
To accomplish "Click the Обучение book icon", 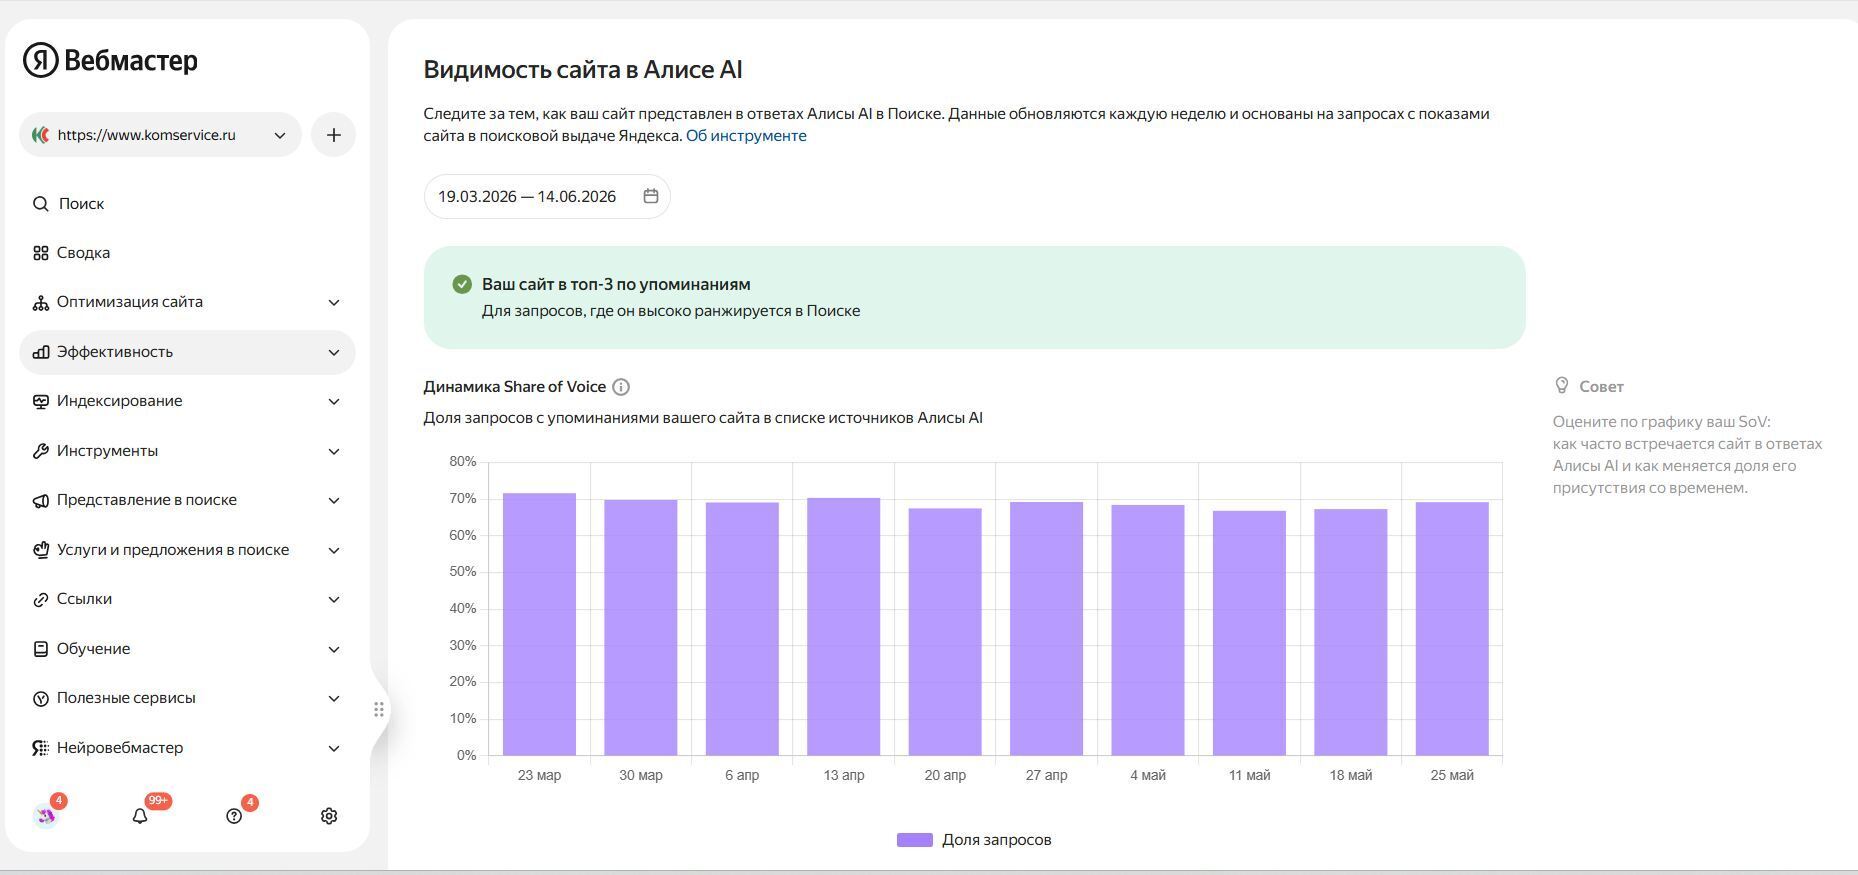I will (x=40, y=649).
